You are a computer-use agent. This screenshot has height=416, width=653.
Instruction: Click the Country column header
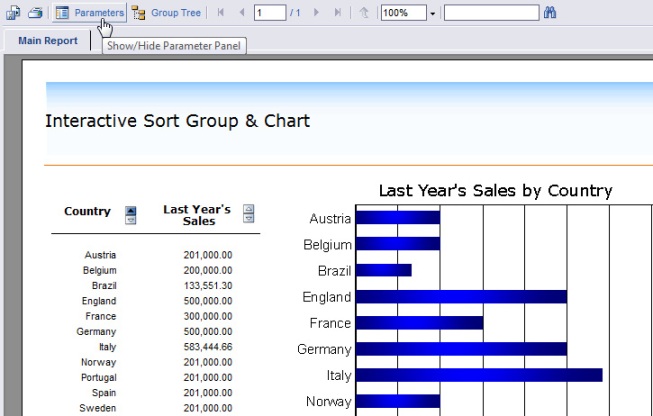[87, 212]
